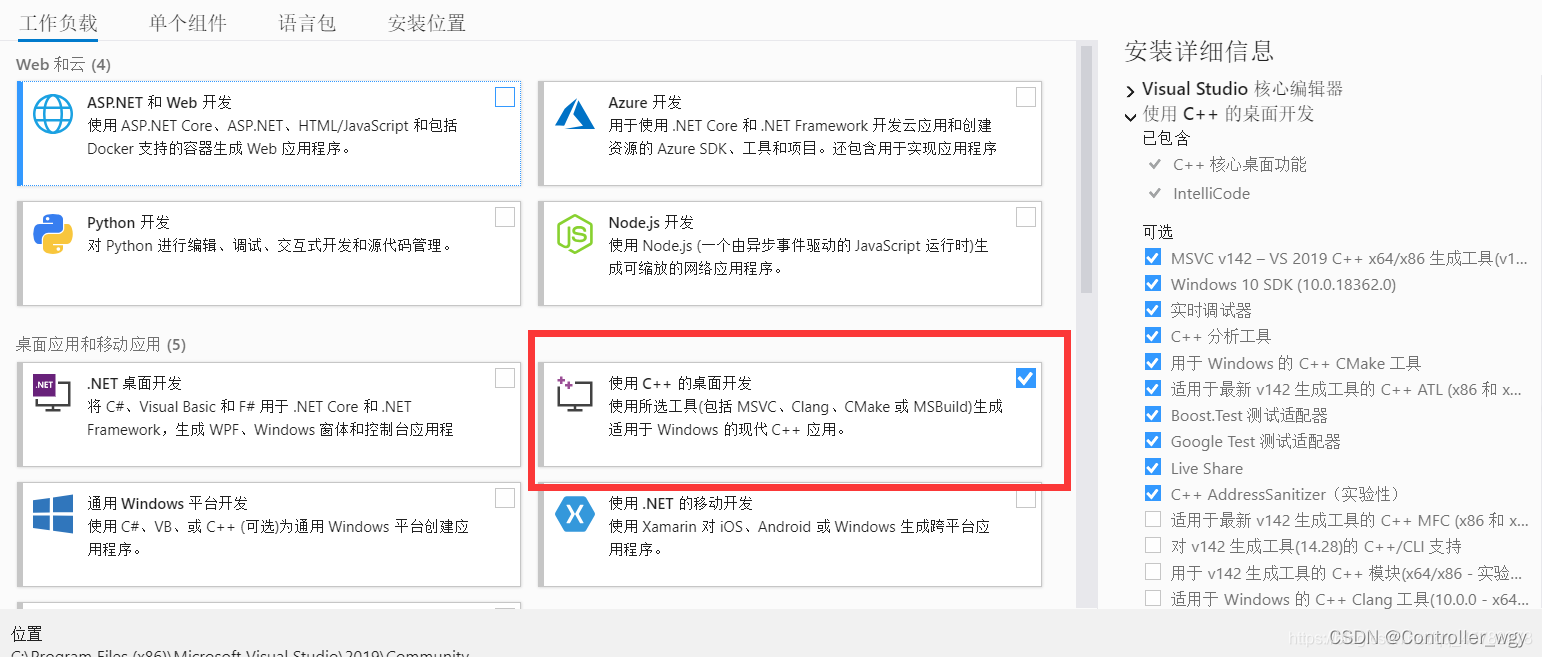Image resolution: width=1542 pixels, height=657 pixels.
Task: Uncheck Google Test 测试适配器 option
Action: (x=1153, y=440)
